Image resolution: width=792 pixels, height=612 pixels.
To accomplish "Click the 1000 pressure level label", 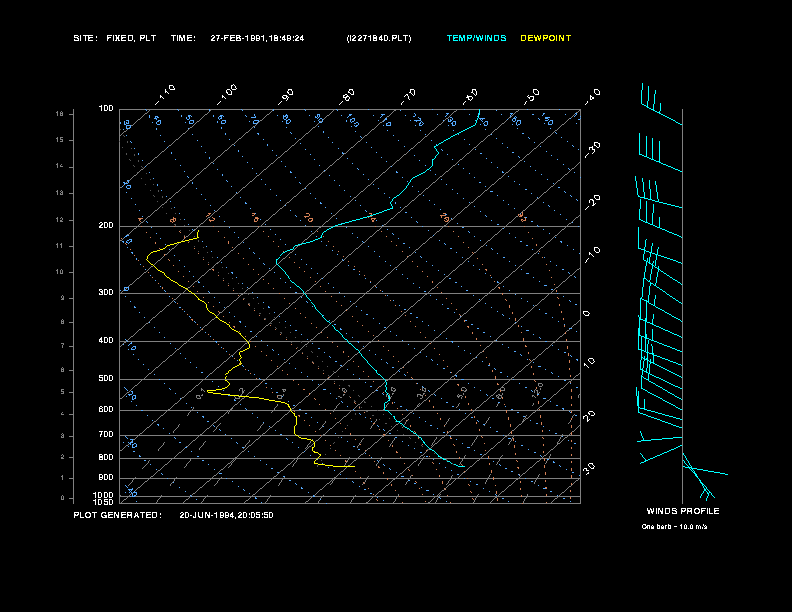I will [104, 495].
